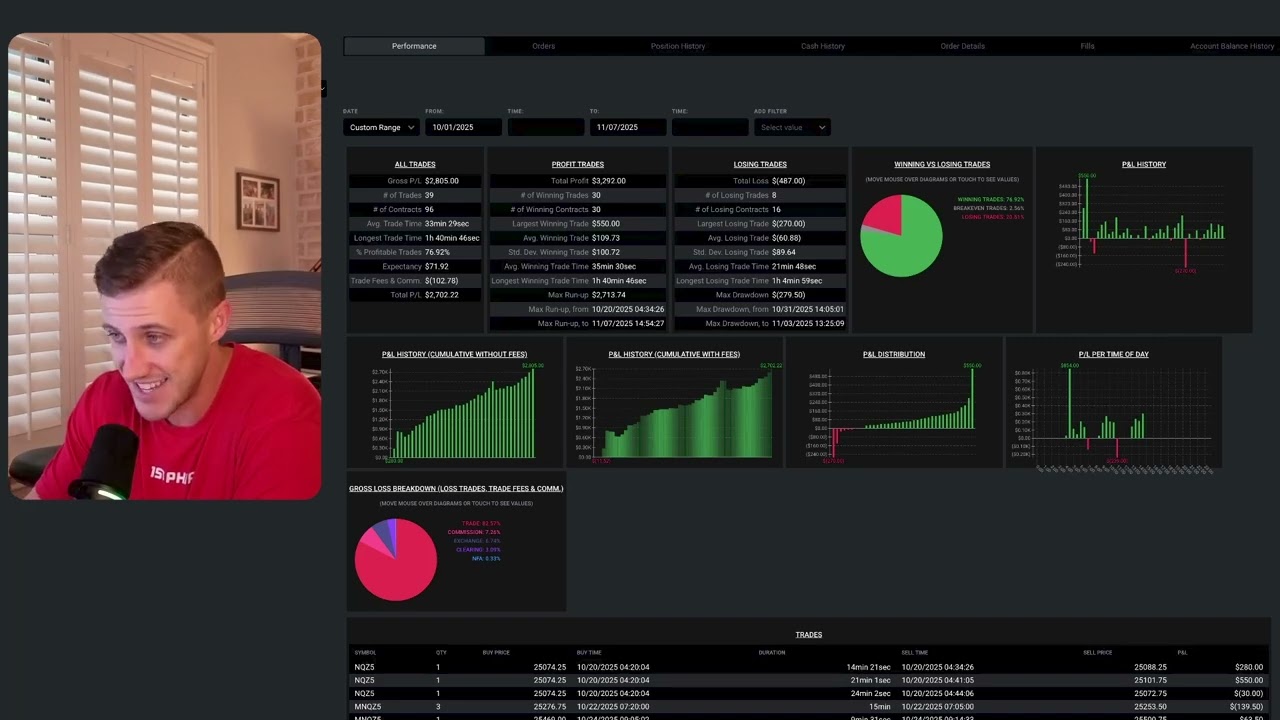Viewport: 1280px width, 720px height.
Task: Open the Fills tab
Action: coord(1087,46)
